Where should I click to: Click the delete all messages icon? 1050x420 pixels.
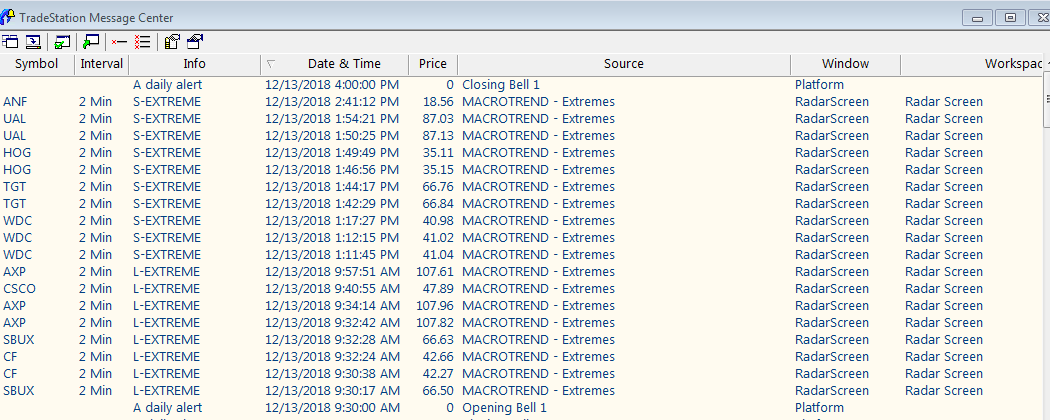(x=142, y=42)
